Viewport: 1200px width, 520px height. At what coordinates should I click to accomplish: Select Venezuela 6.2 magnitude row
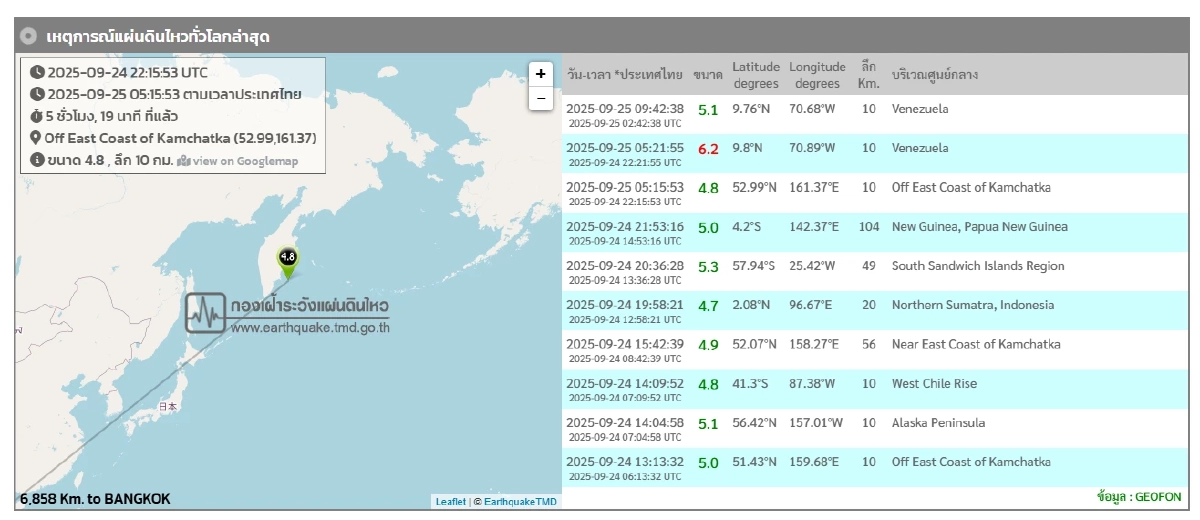tap(876, 153)
